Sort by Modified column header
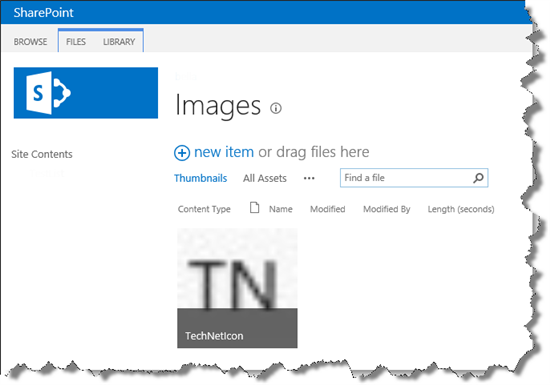The image size is (550, 385). point(328,209)
